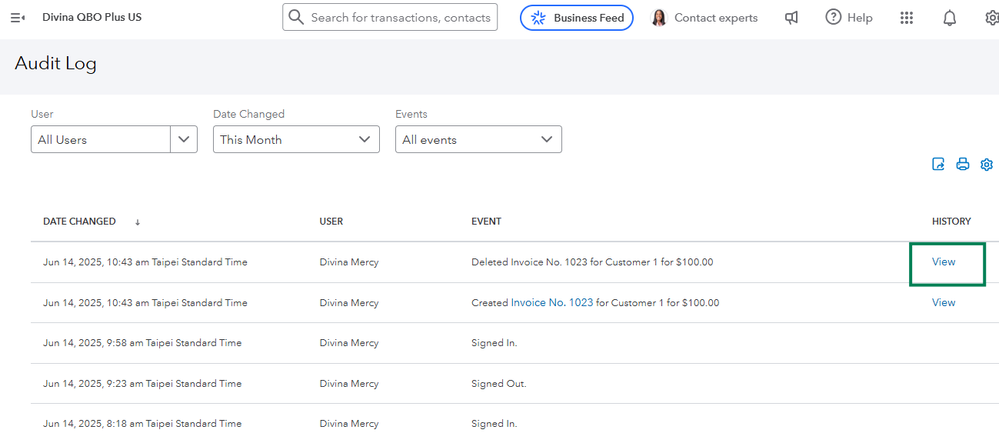
Task: Open the notifications bell
Action: tap(949, 18)
